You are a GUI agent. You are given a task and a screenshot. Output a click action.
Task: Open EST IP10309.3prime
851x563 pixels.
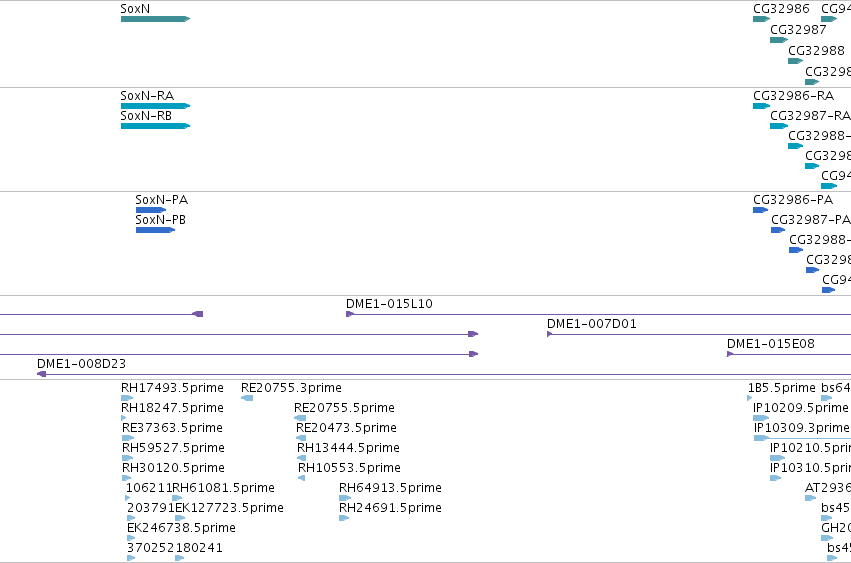point(802,438)
